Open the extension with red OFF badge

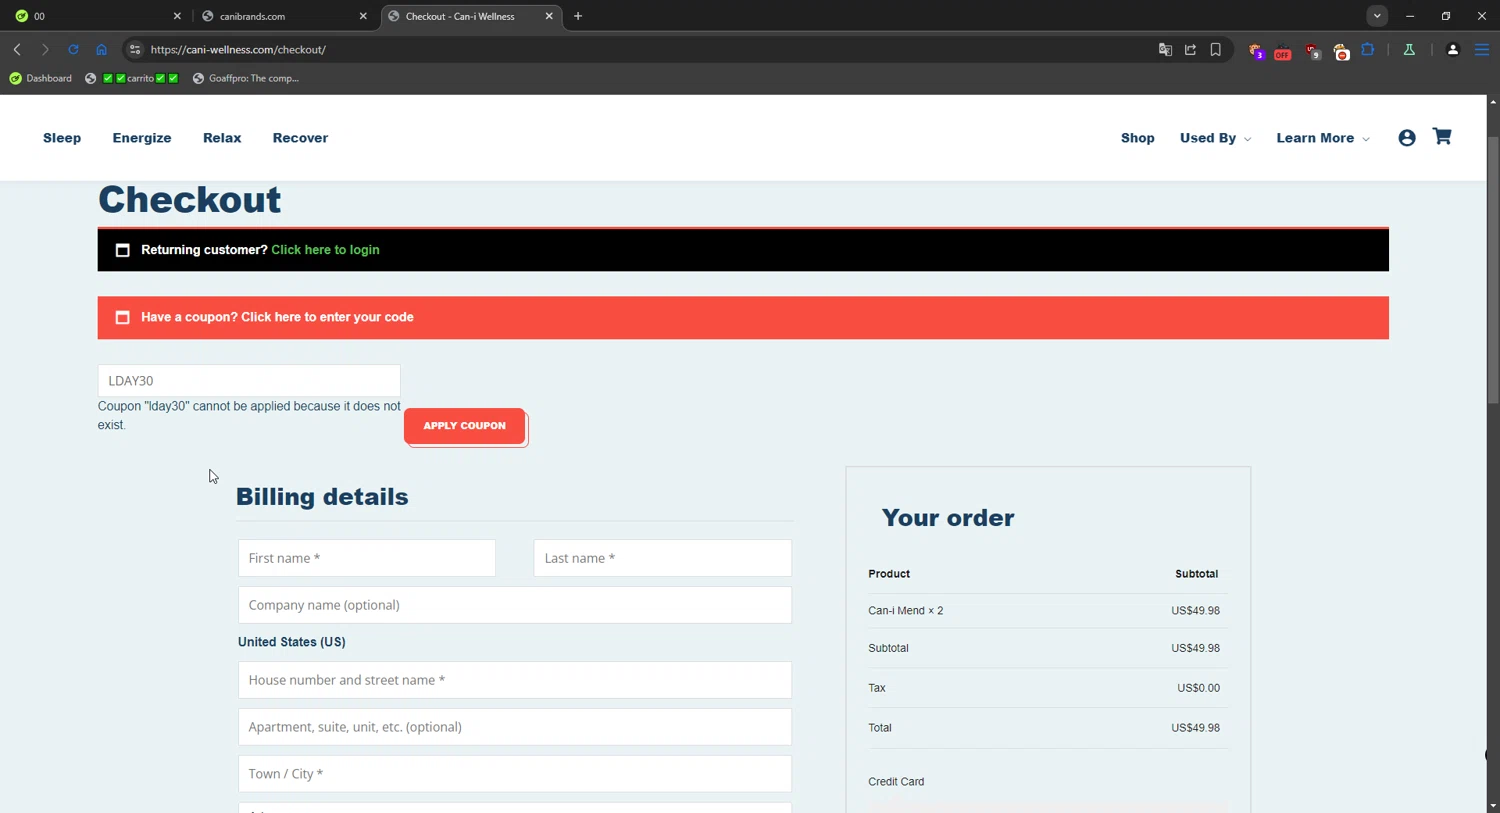pos(1283,51)
